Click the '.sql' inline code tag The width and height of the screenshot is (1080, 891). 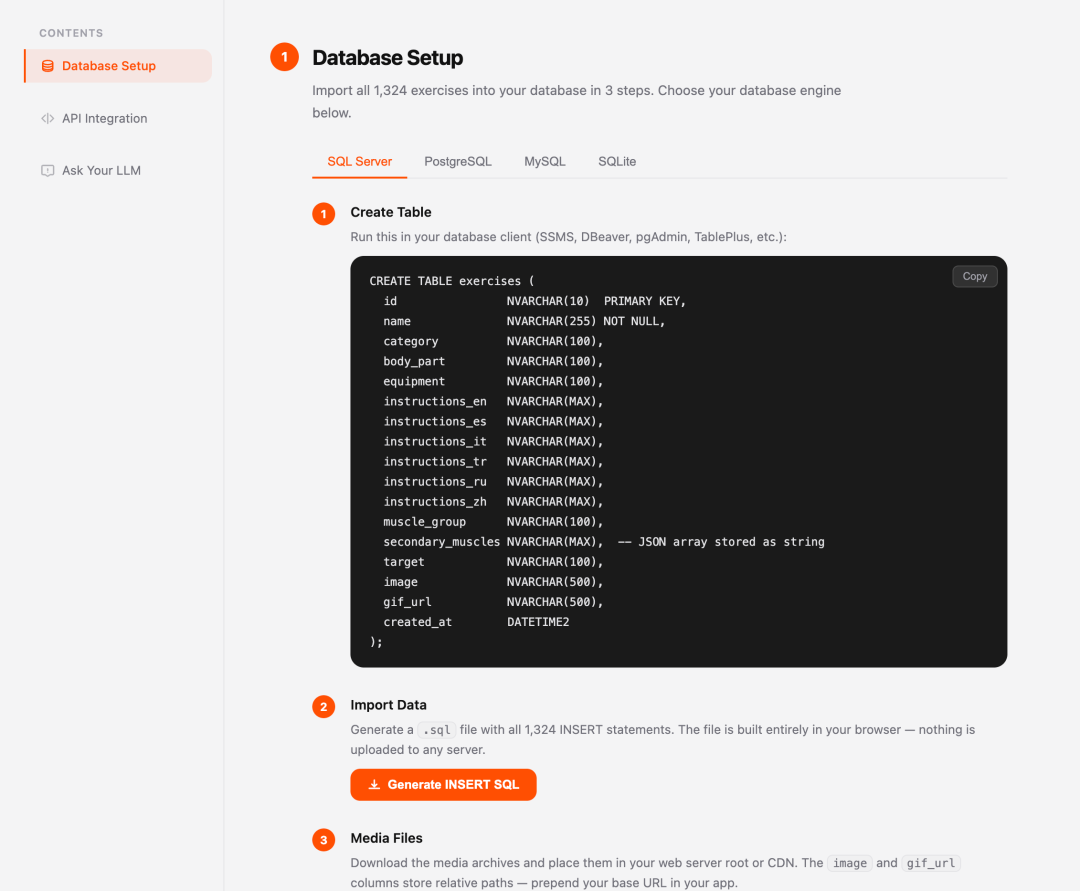click(437, 730)
